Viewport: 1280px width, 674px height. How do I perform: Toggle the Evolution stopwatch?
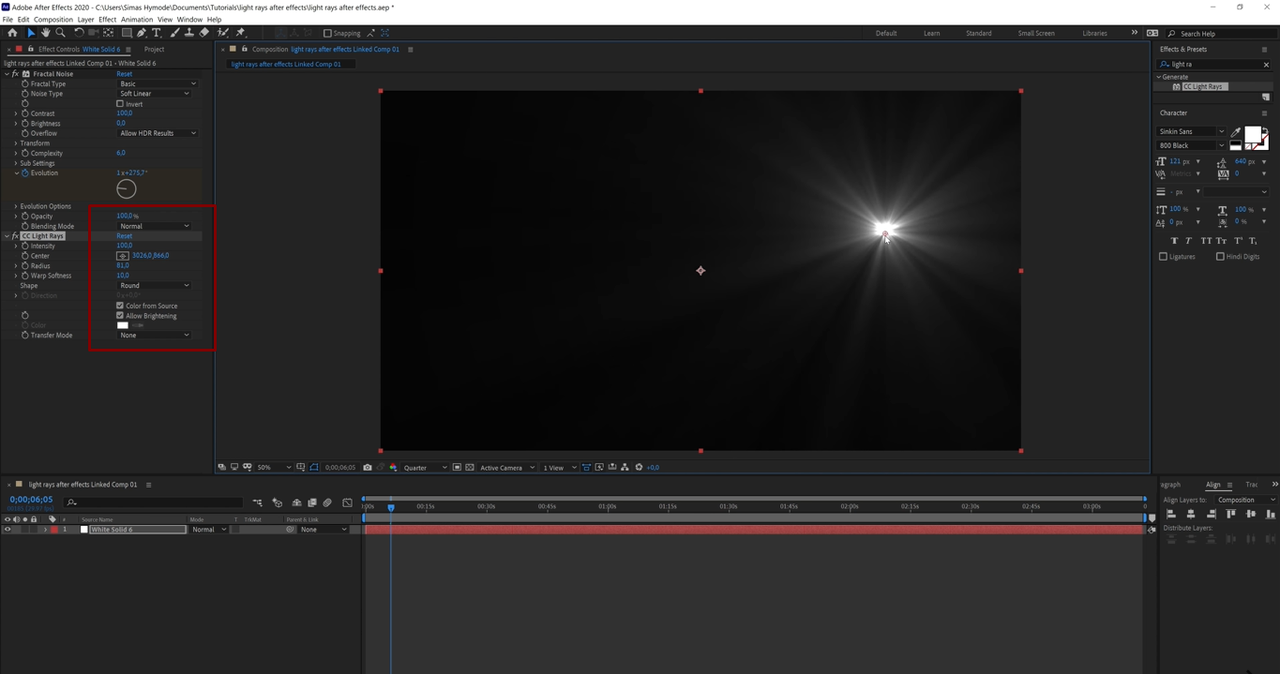coord(25,173)
